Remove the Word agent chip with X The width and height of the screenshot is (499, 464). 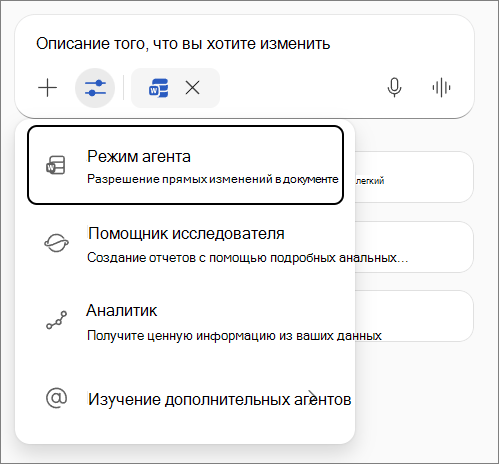coord(192,88)
